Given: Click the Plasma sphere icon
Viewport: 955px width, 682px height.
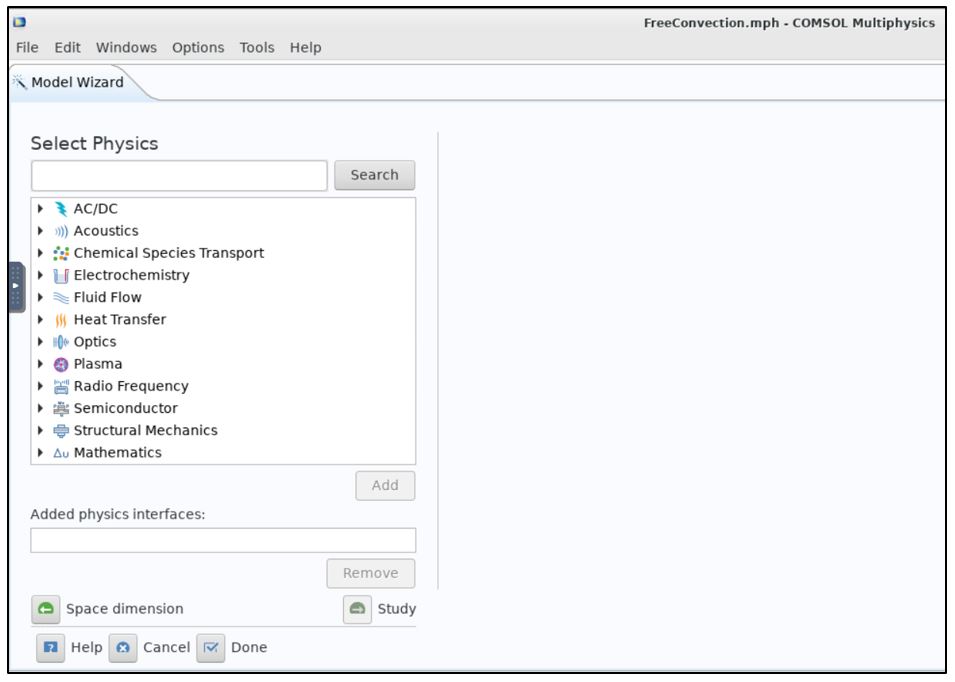Looking at the screenshot, I should (x=61, y=364).
